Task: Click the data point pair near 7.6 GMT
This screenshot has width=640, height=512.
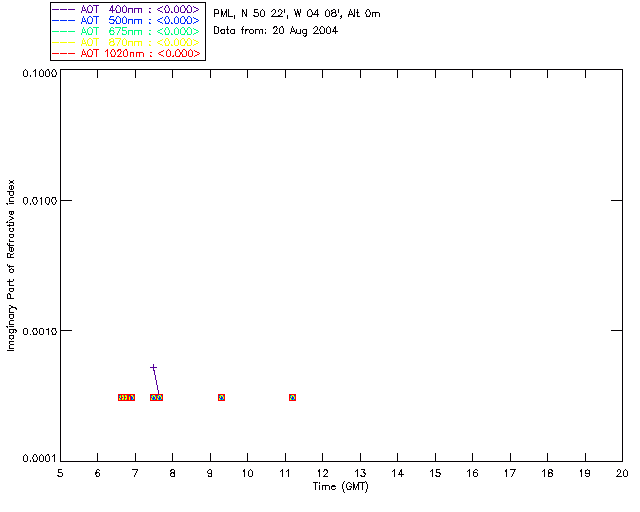Action: tap(156, 397)
